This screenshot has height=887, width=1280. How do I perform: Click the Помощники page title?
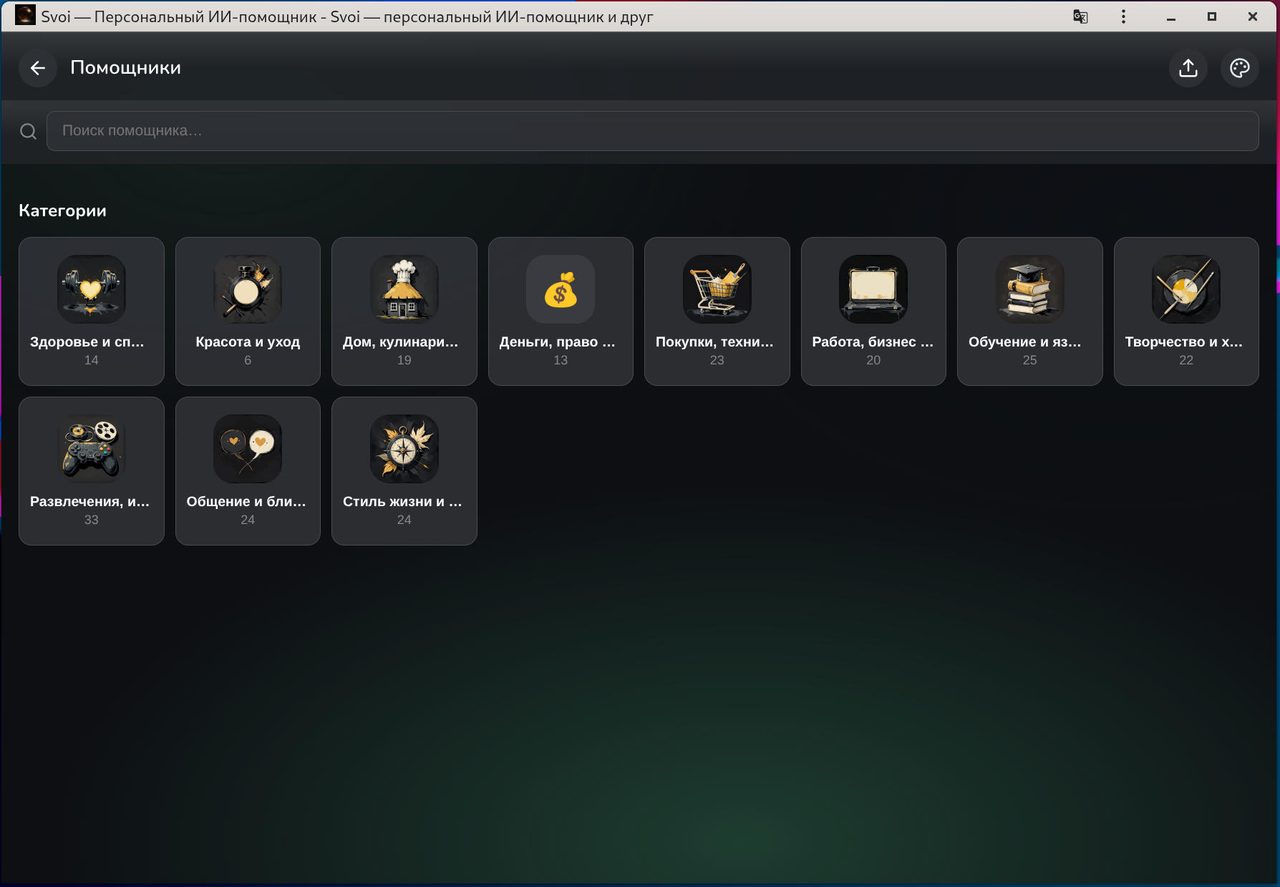pos(125,68)
